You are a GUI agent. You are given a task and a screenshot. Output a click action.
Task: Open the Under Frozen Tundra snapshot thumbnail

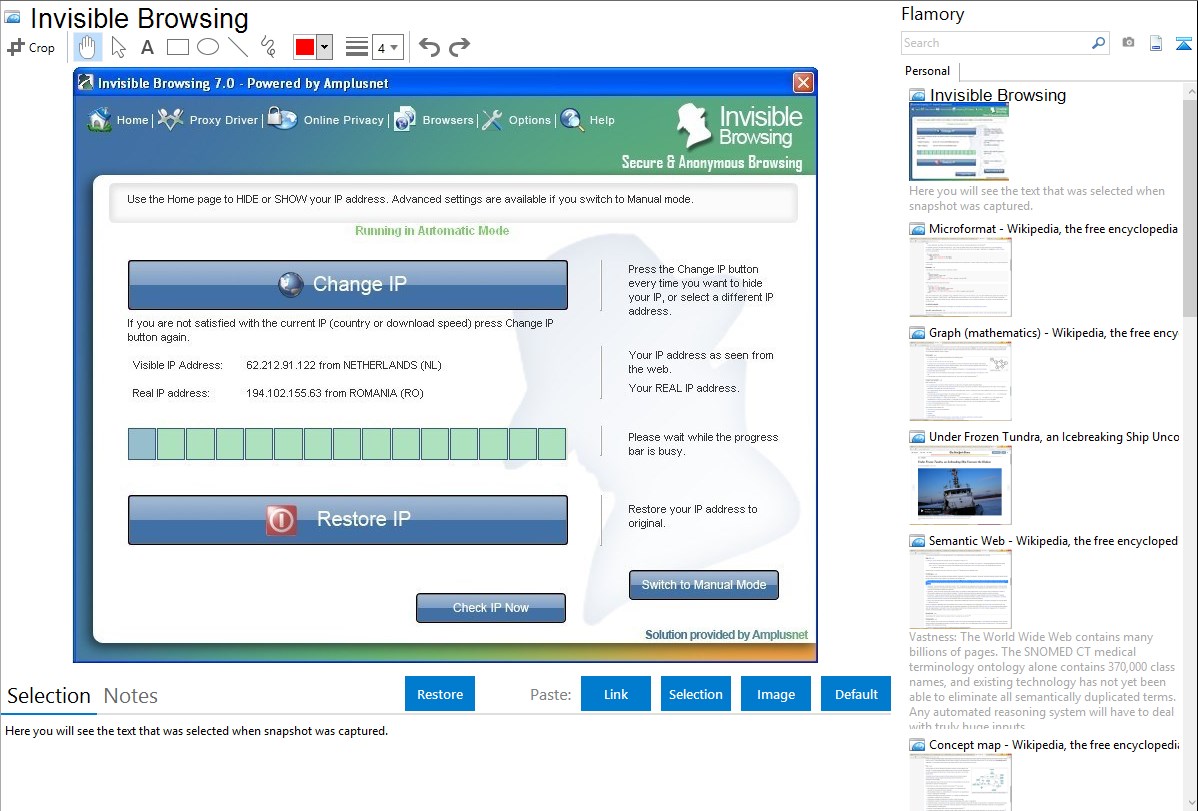pos(960,485)
